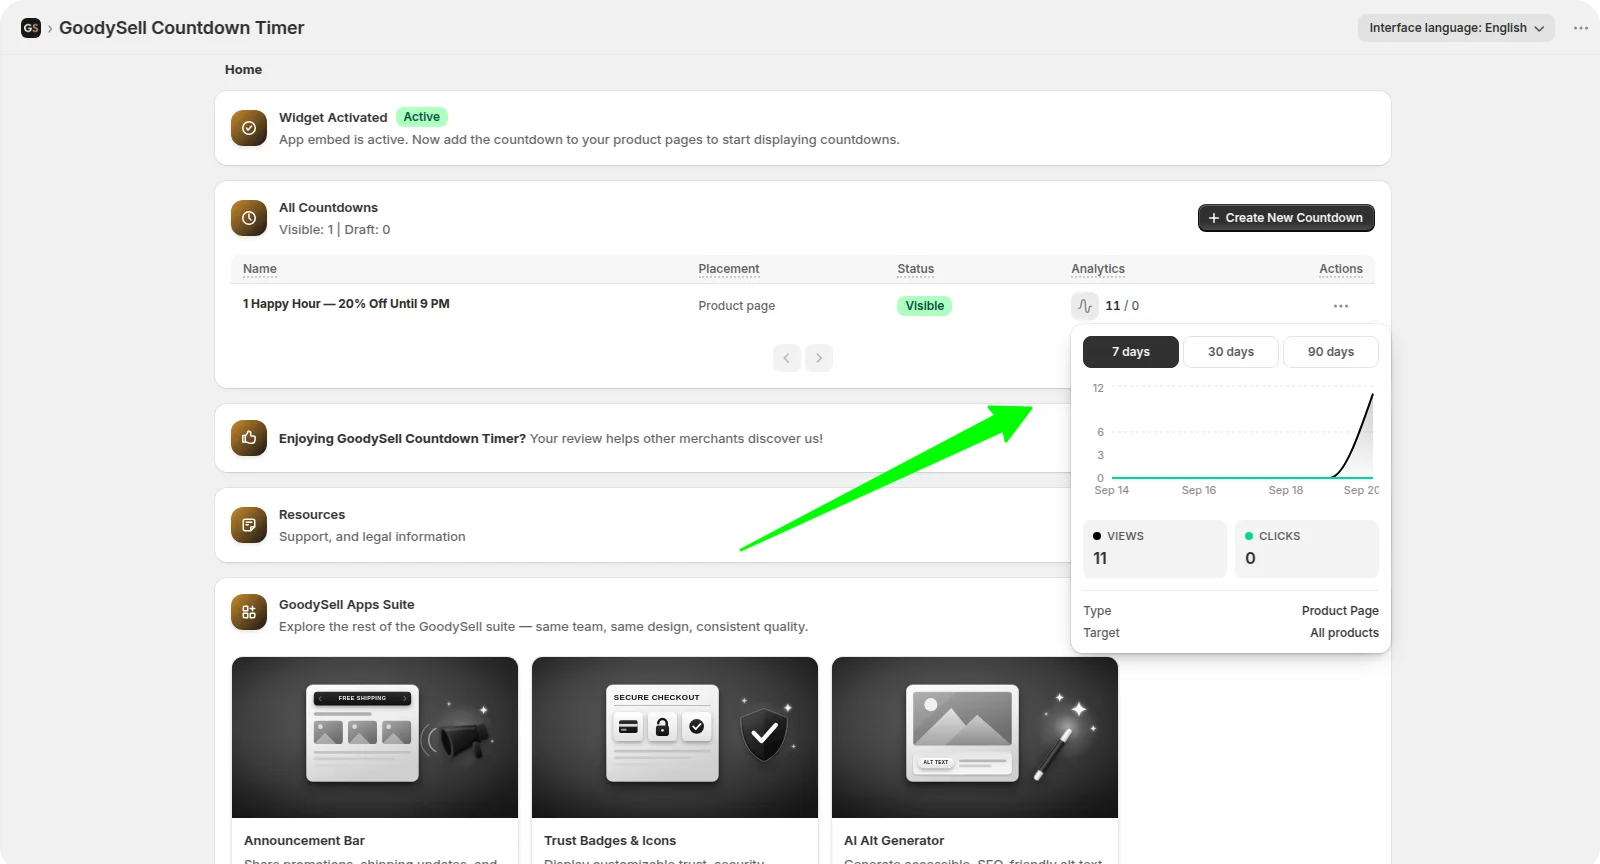Click the Product page placement cell
Viewport: 1600px width, 864px height.
[737, 306]
